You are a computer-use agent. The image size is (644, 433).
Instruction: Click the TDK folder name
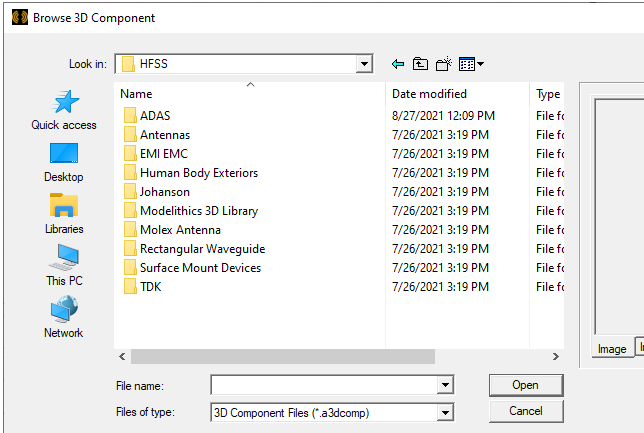click(x=150, y=287)
